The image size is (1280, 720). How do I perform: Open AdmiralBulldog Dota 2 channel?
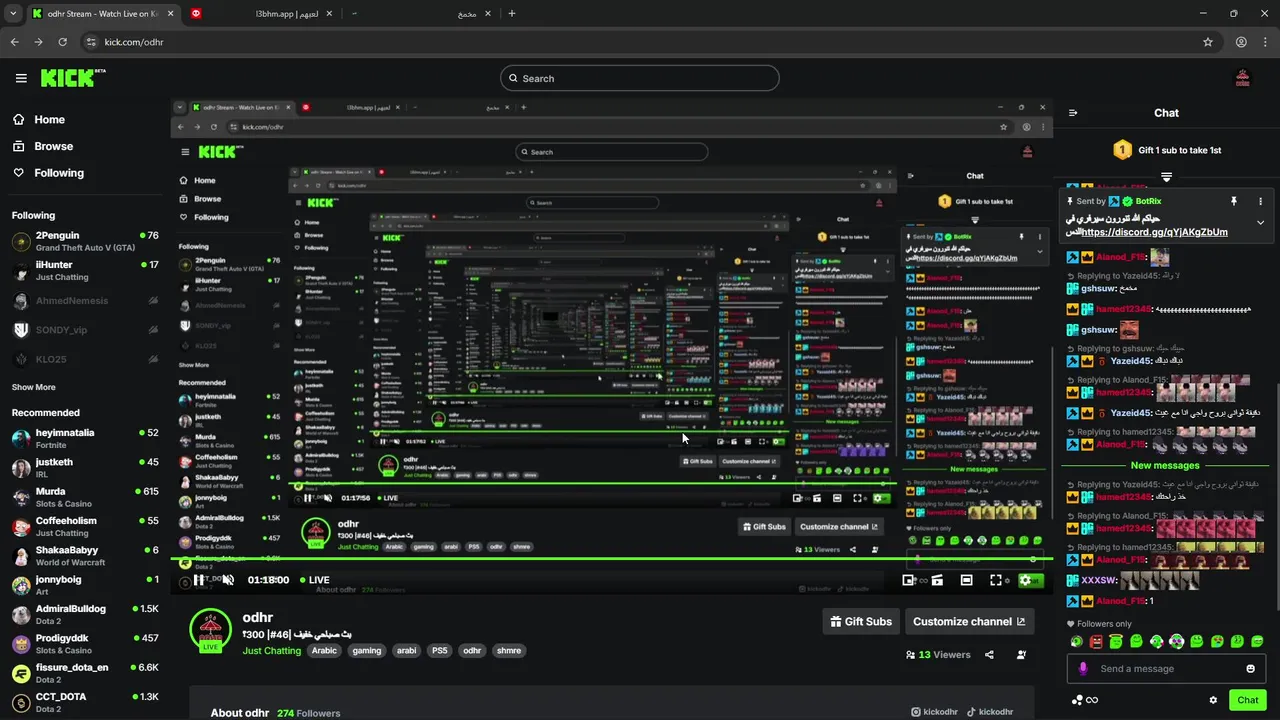pyautogui.click(x=85, y=614)
